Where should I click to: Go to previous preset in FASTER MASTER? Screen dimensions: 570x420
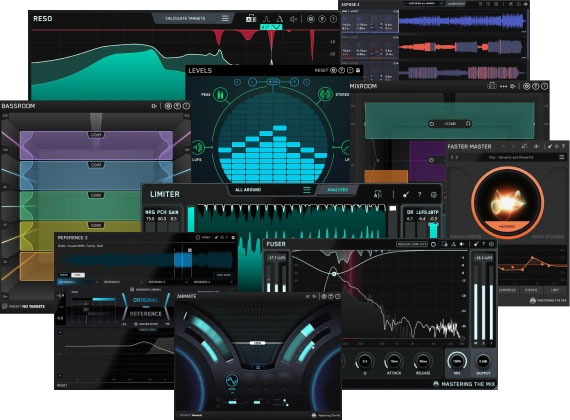(x=452, y=157)
